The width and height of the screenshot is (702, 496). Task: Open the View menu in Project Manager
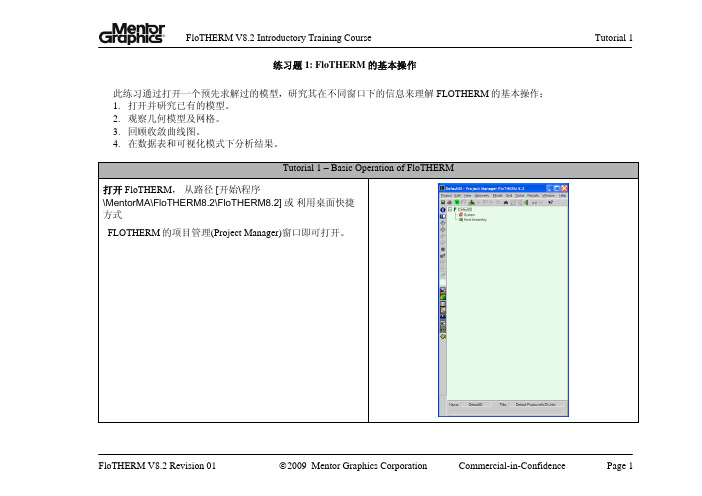coord(467,196)
